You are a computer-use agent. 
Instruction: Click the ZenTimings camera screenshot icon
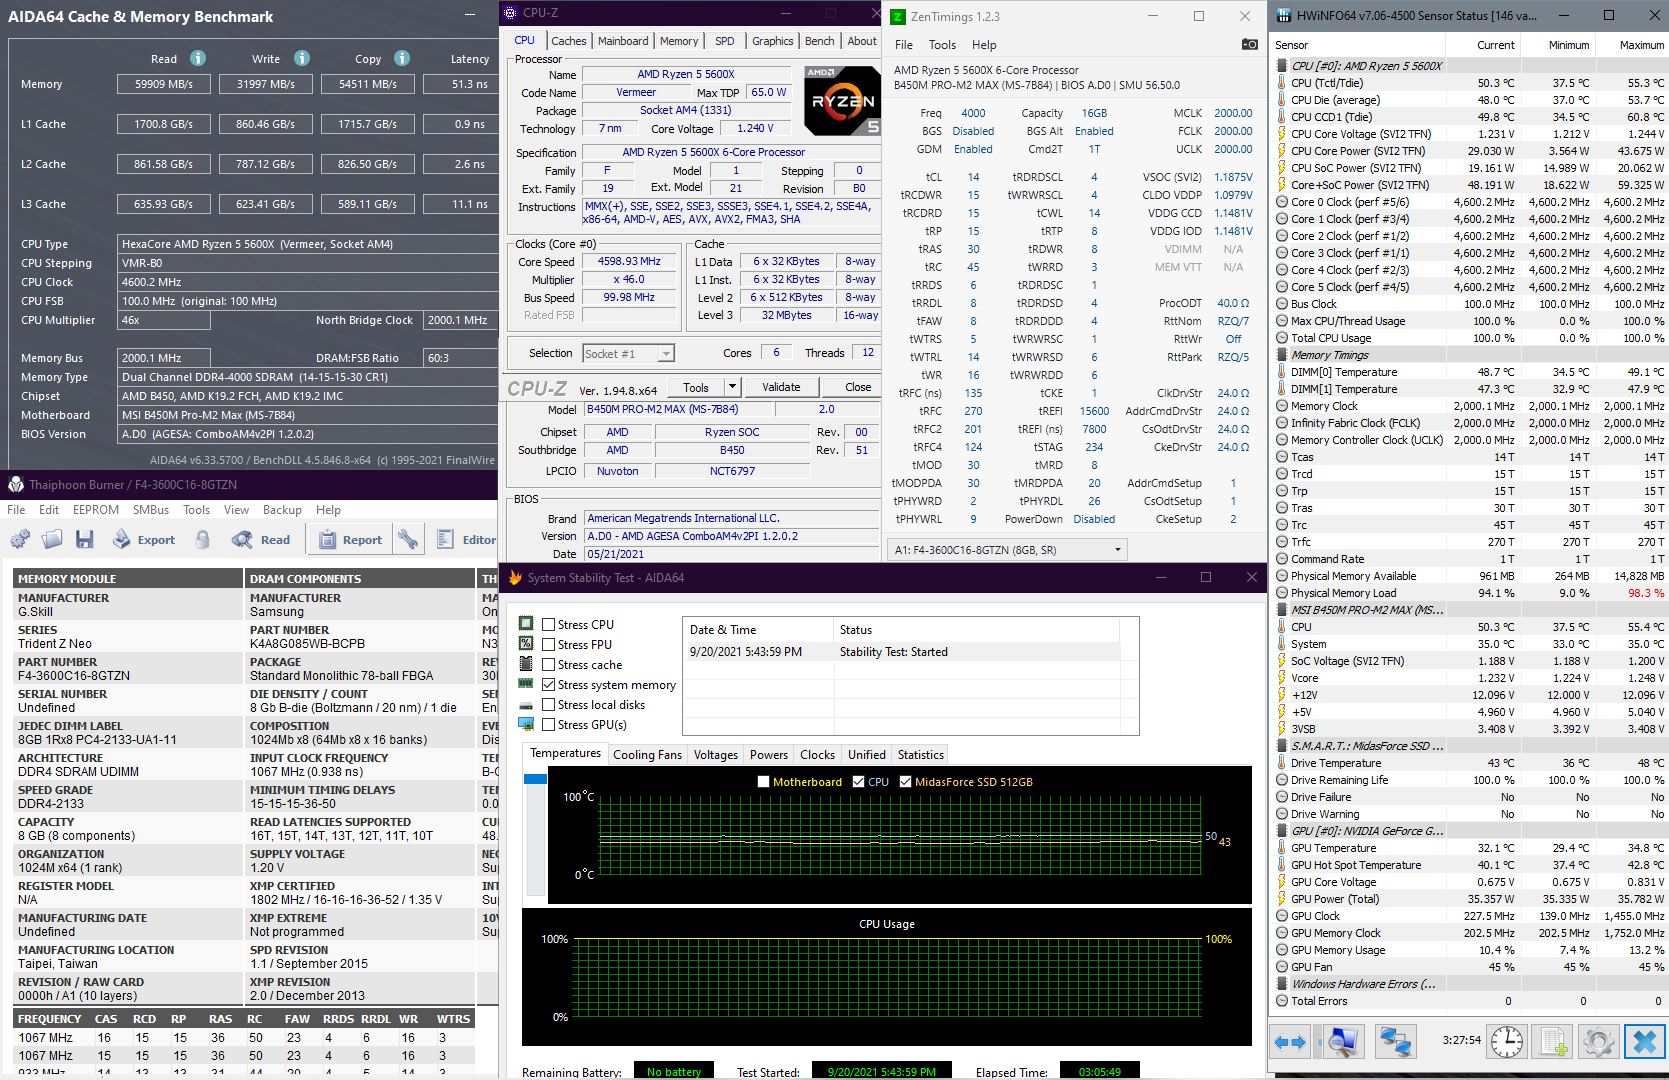pos(1250,44)
